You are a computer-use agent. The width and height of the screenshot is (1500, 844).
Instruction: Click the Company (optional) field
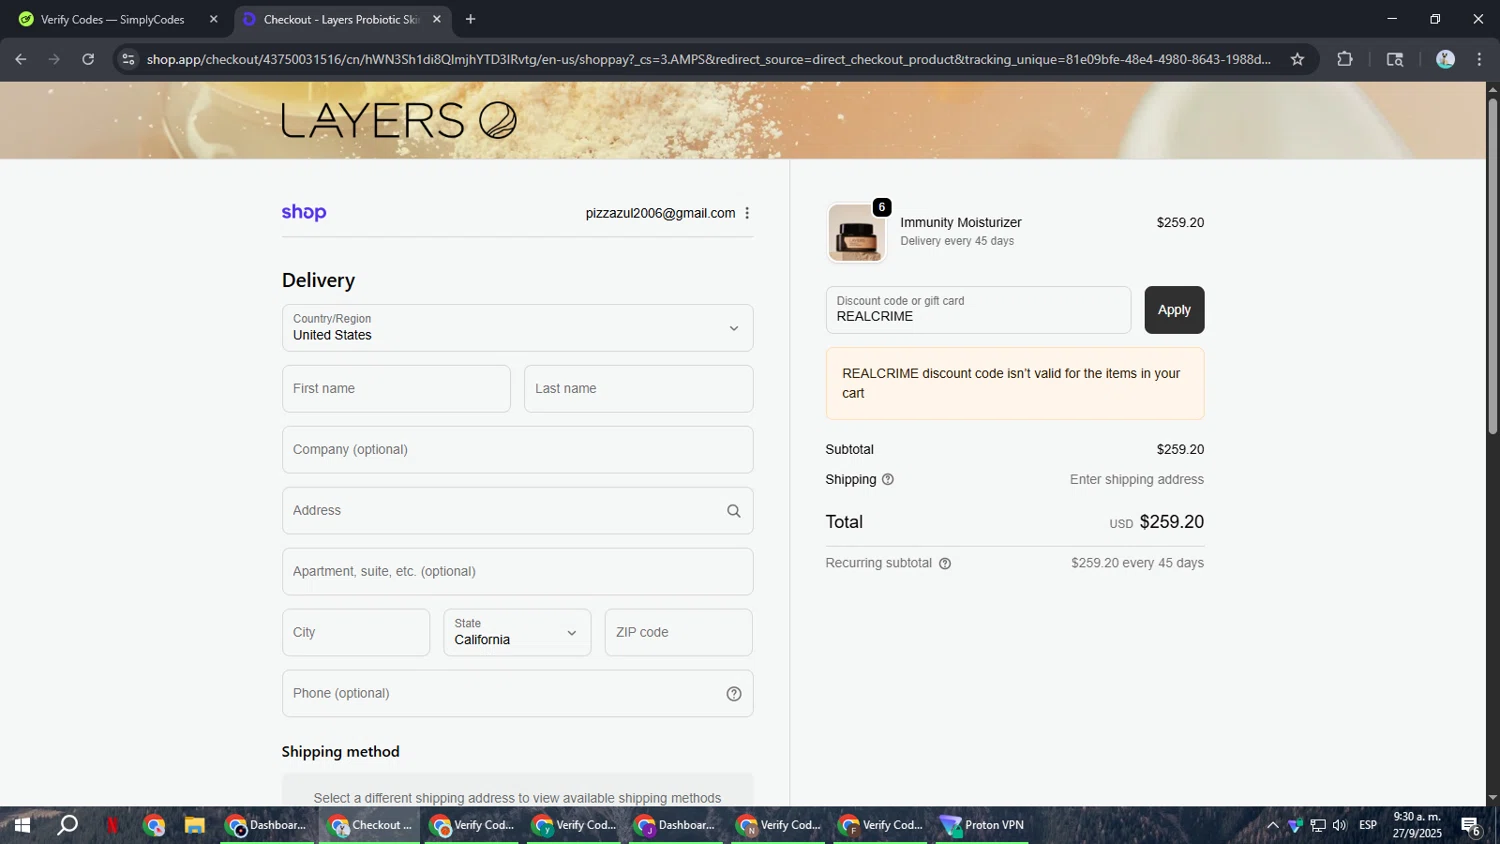point(517,450)
